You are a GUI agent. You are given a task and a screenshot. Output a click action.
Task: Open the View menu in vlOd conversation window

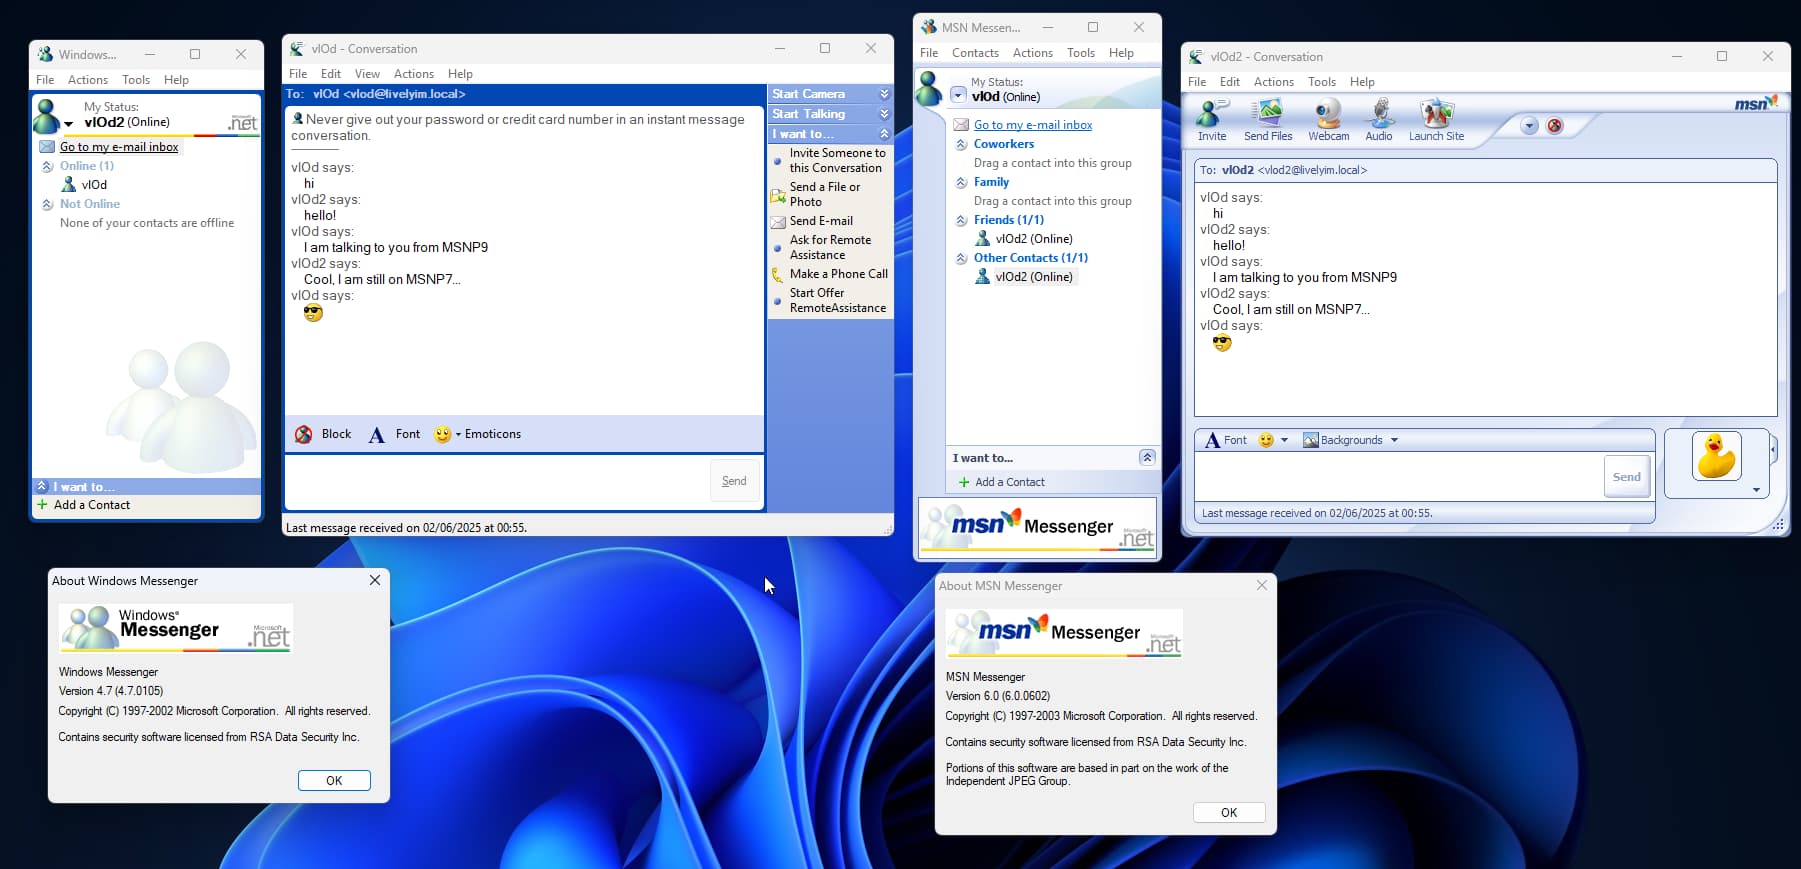pyautogui.click(x=367, y=74)
